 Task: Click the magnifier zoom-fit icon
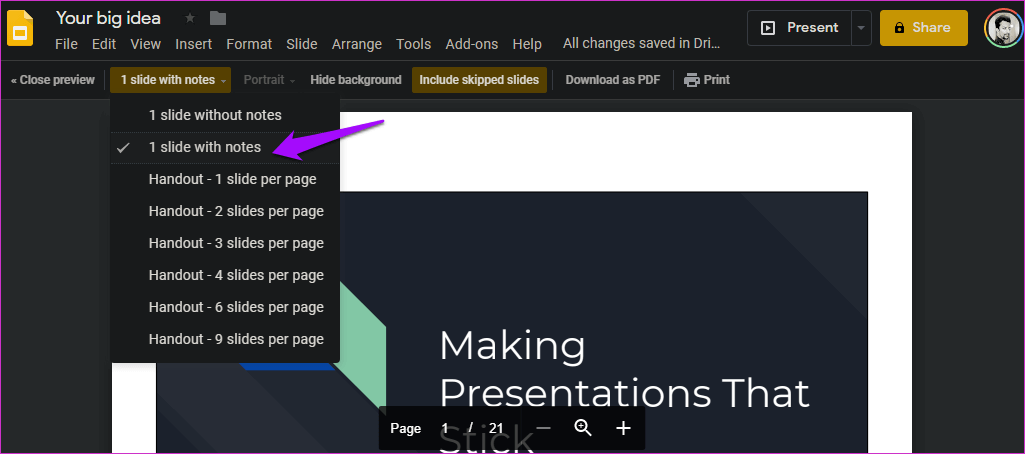click(583, 428)
